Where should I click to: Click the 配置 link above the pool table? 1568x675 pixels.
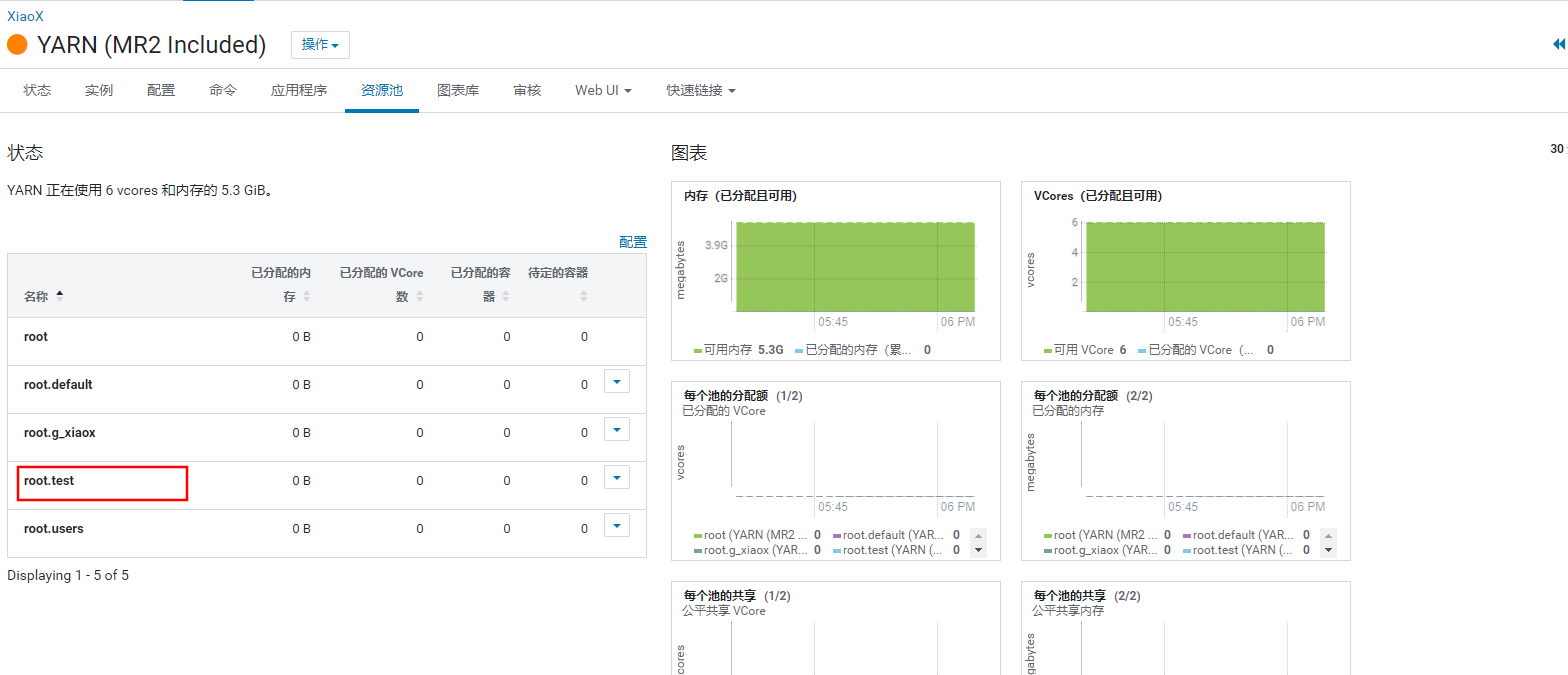(633, 242)
